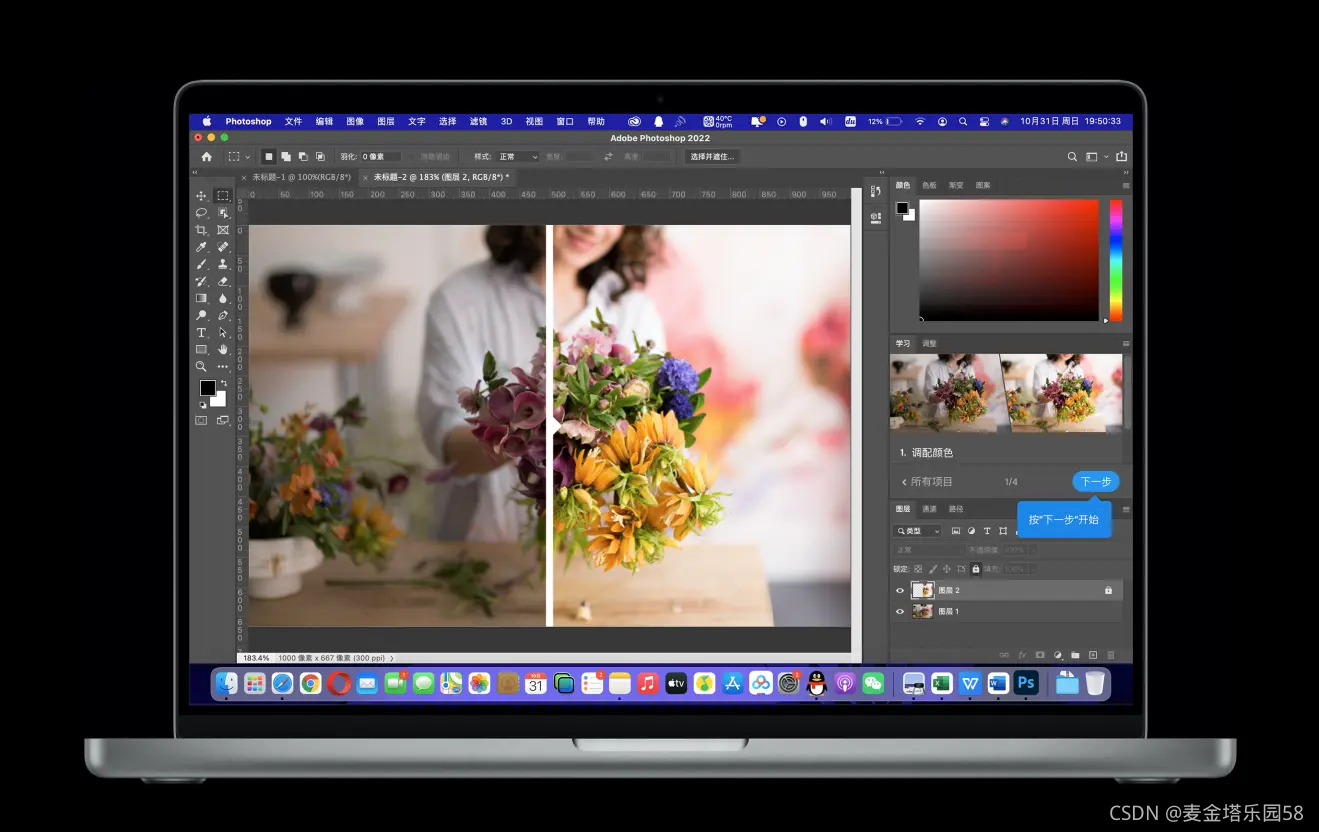Switch to the 色板 tab
This screenshot has width=1319, height=832.
tap(929, 185)
